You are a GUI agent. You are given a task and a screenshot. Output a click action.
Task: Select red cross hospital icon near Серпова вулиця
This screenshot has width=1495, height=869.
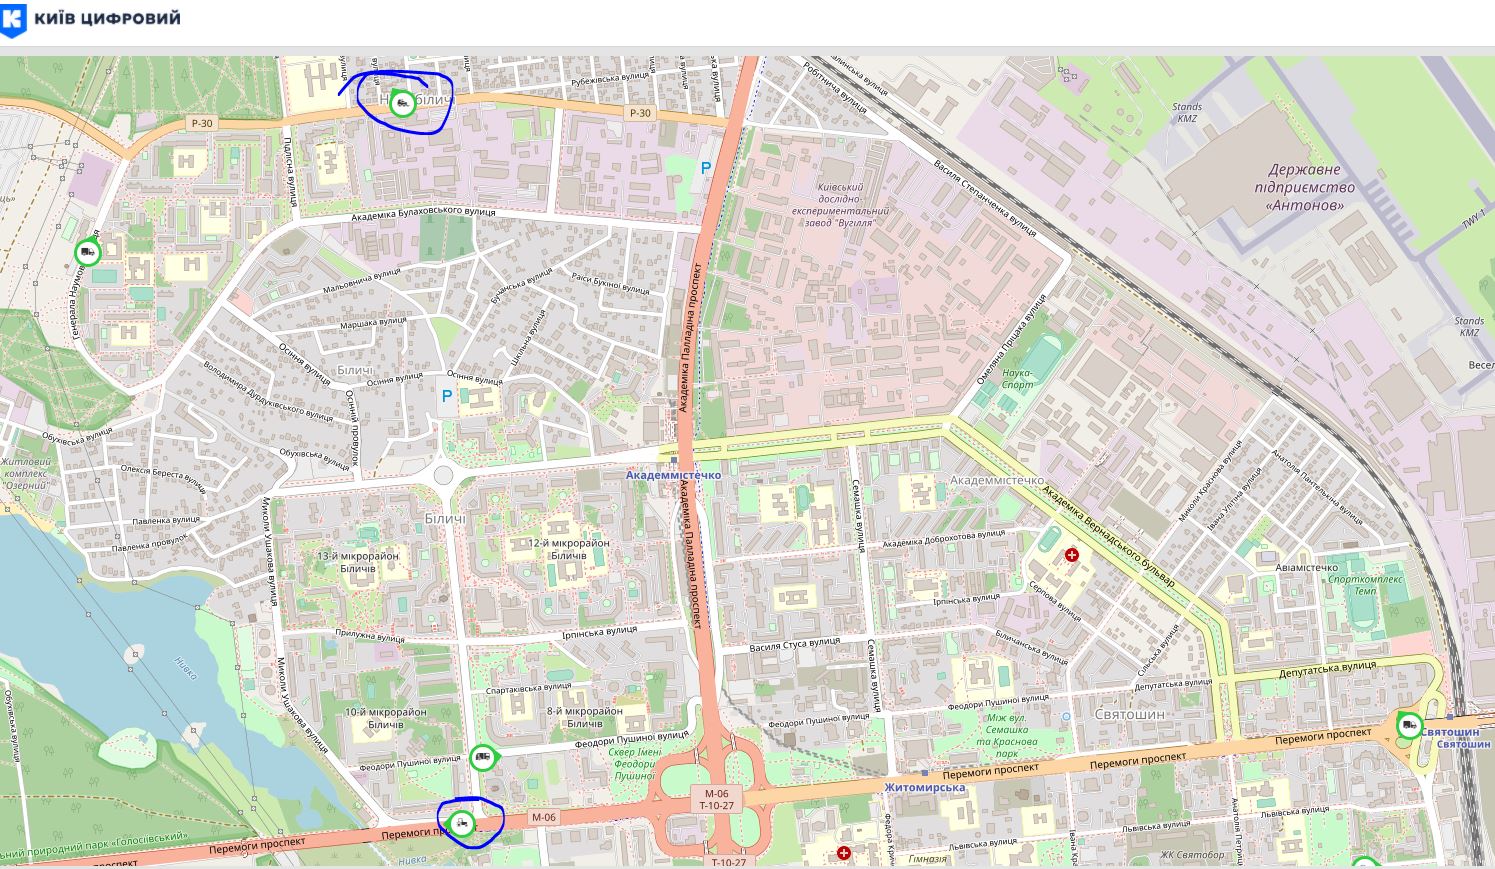(x=1072, y=554)
